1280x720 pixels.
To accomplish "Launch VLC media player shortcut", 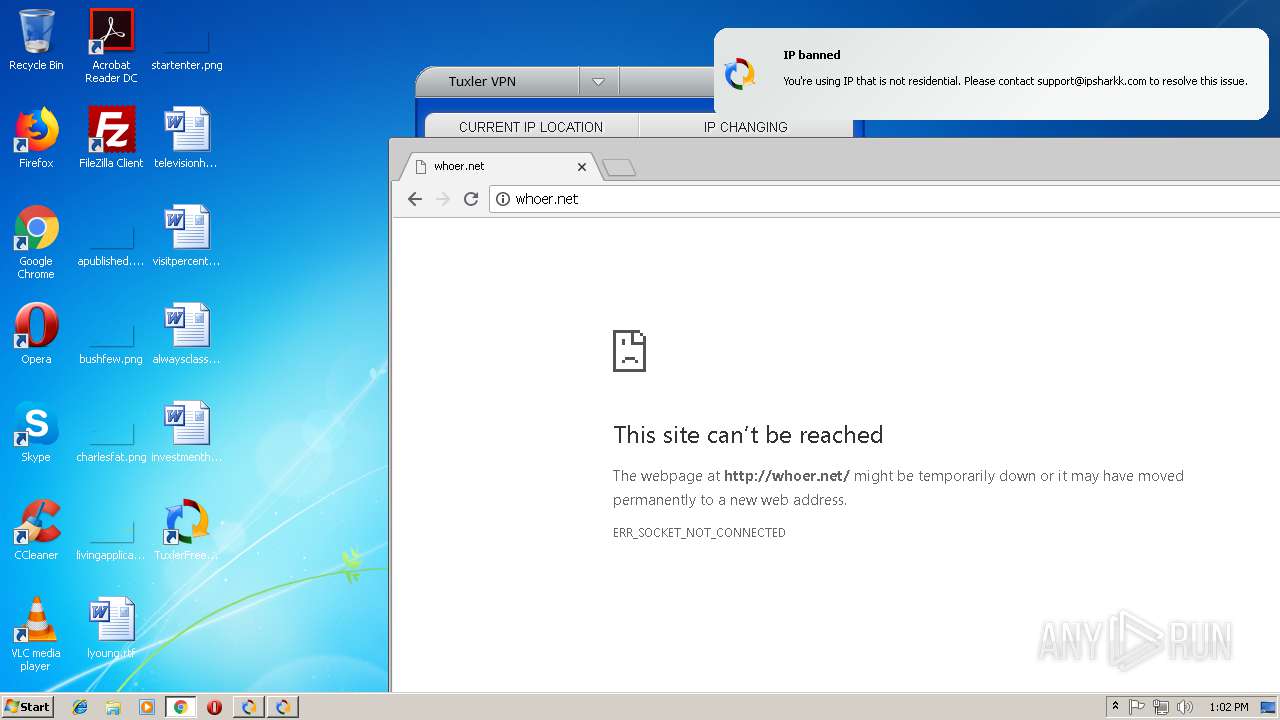I will click(36, 634).
